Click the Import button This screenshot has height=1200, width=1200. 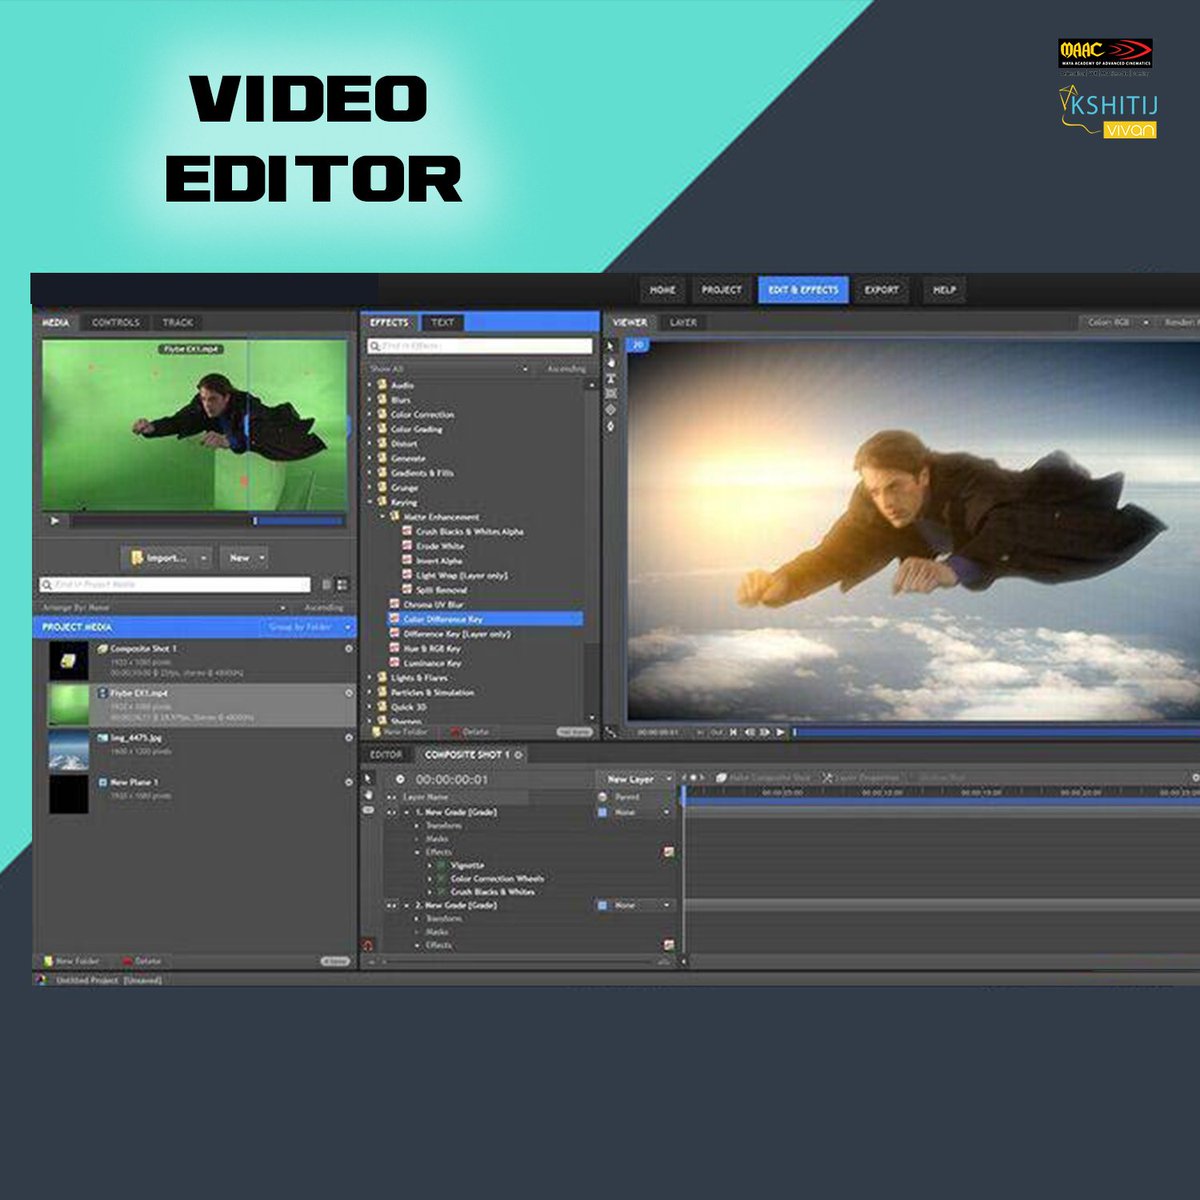(x=159, y=558)
